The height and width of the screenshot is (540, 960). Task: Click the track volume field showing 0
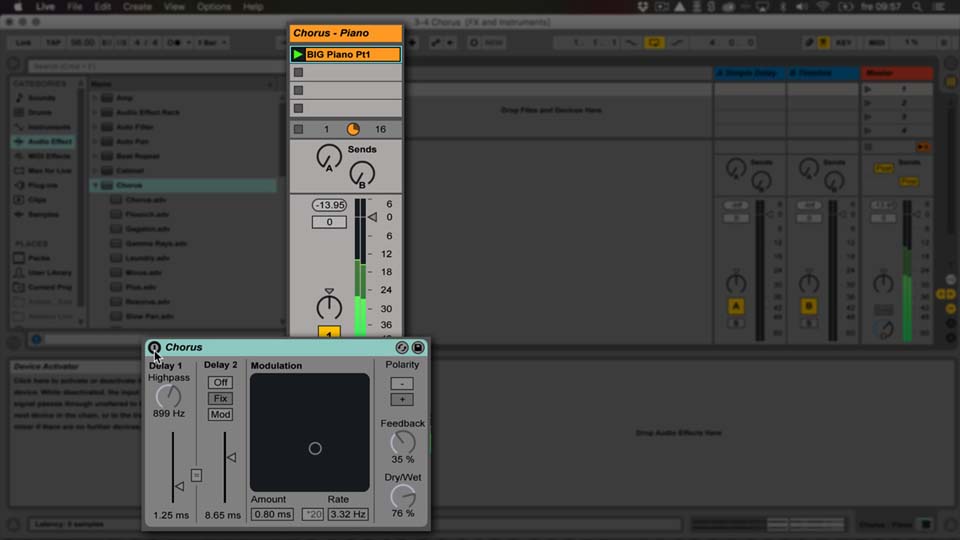(329, 222)
